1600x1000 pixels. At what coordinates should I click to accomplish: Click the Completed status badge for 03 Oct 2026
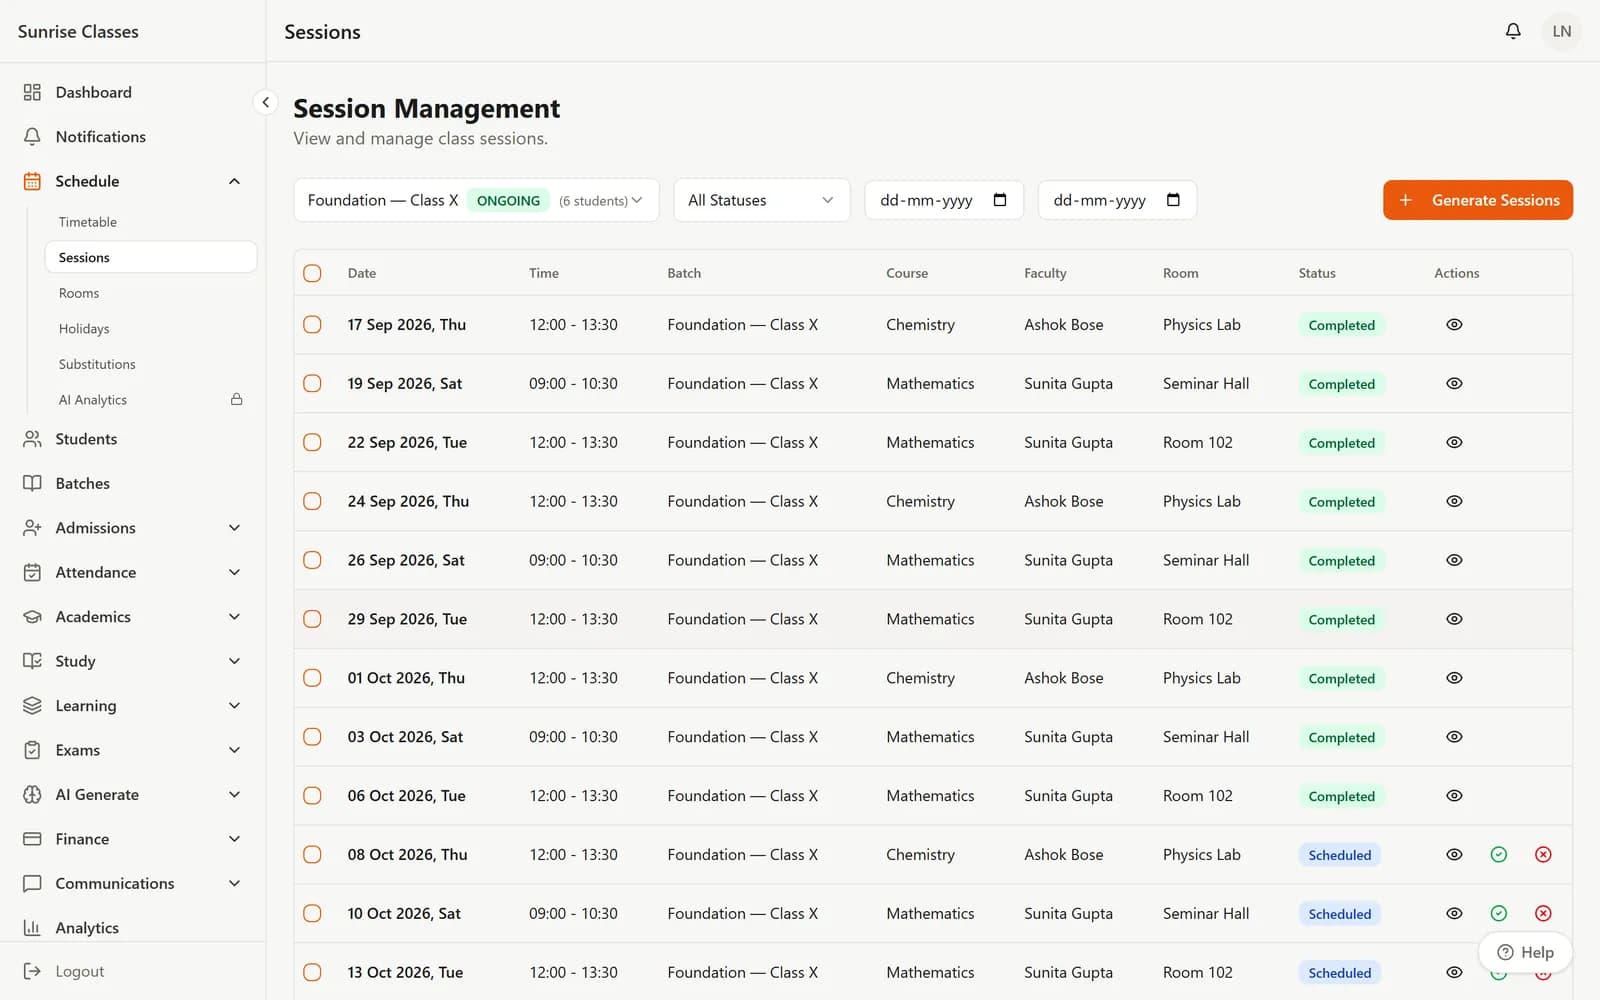click(x=1341, y=738)
